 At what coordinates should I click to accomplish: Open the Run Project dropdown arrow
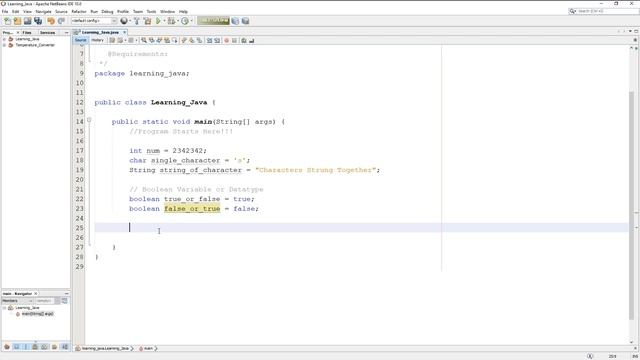(164, 21)
